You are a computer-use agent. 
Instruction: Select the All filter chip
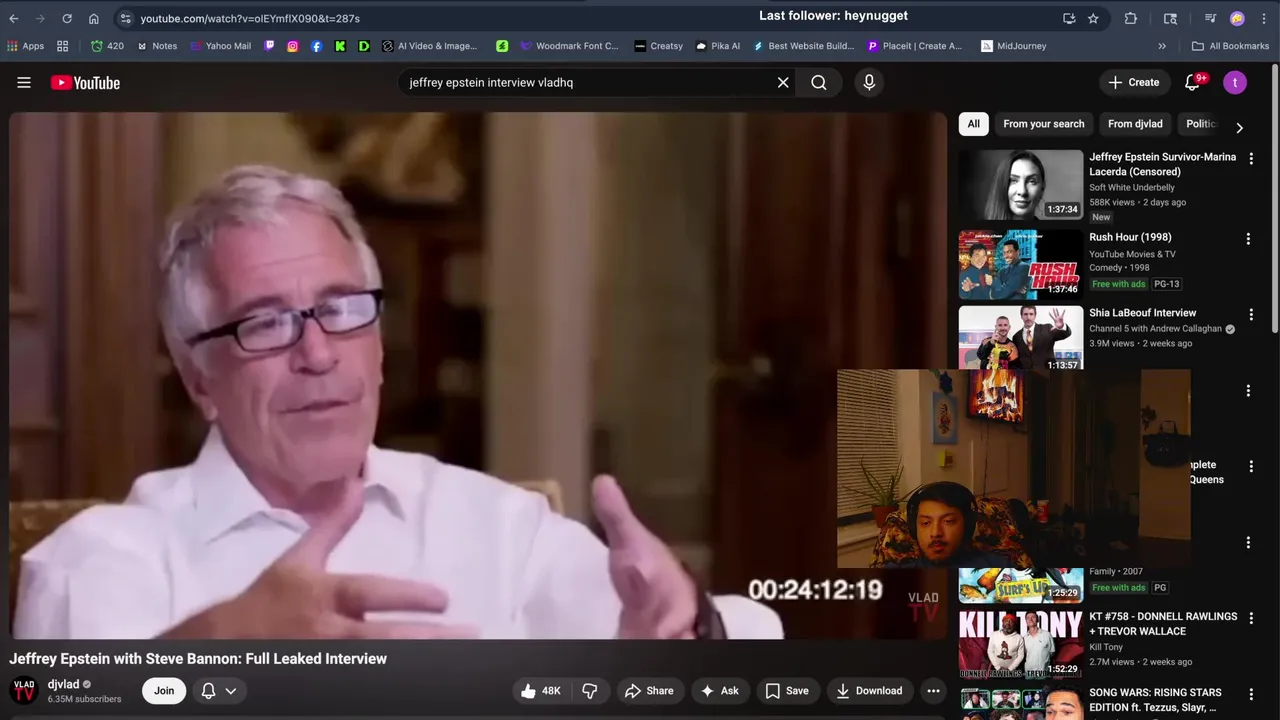973,124
